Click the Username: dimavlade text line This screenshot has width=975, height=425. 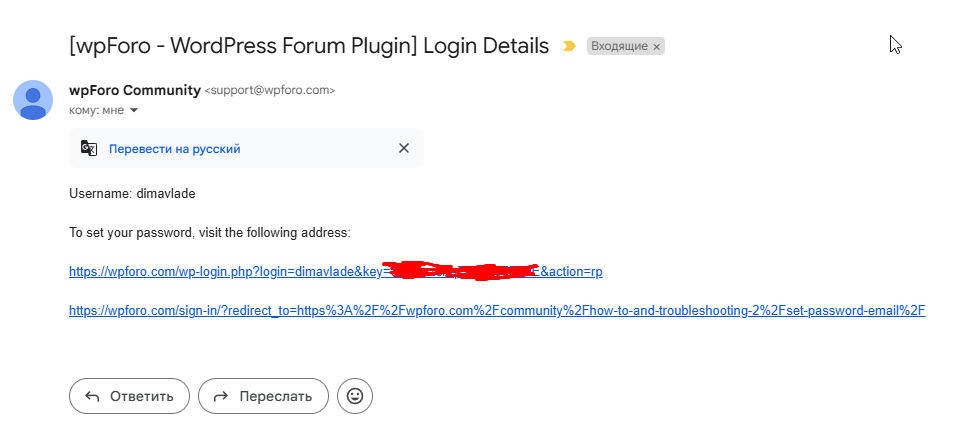132,194
